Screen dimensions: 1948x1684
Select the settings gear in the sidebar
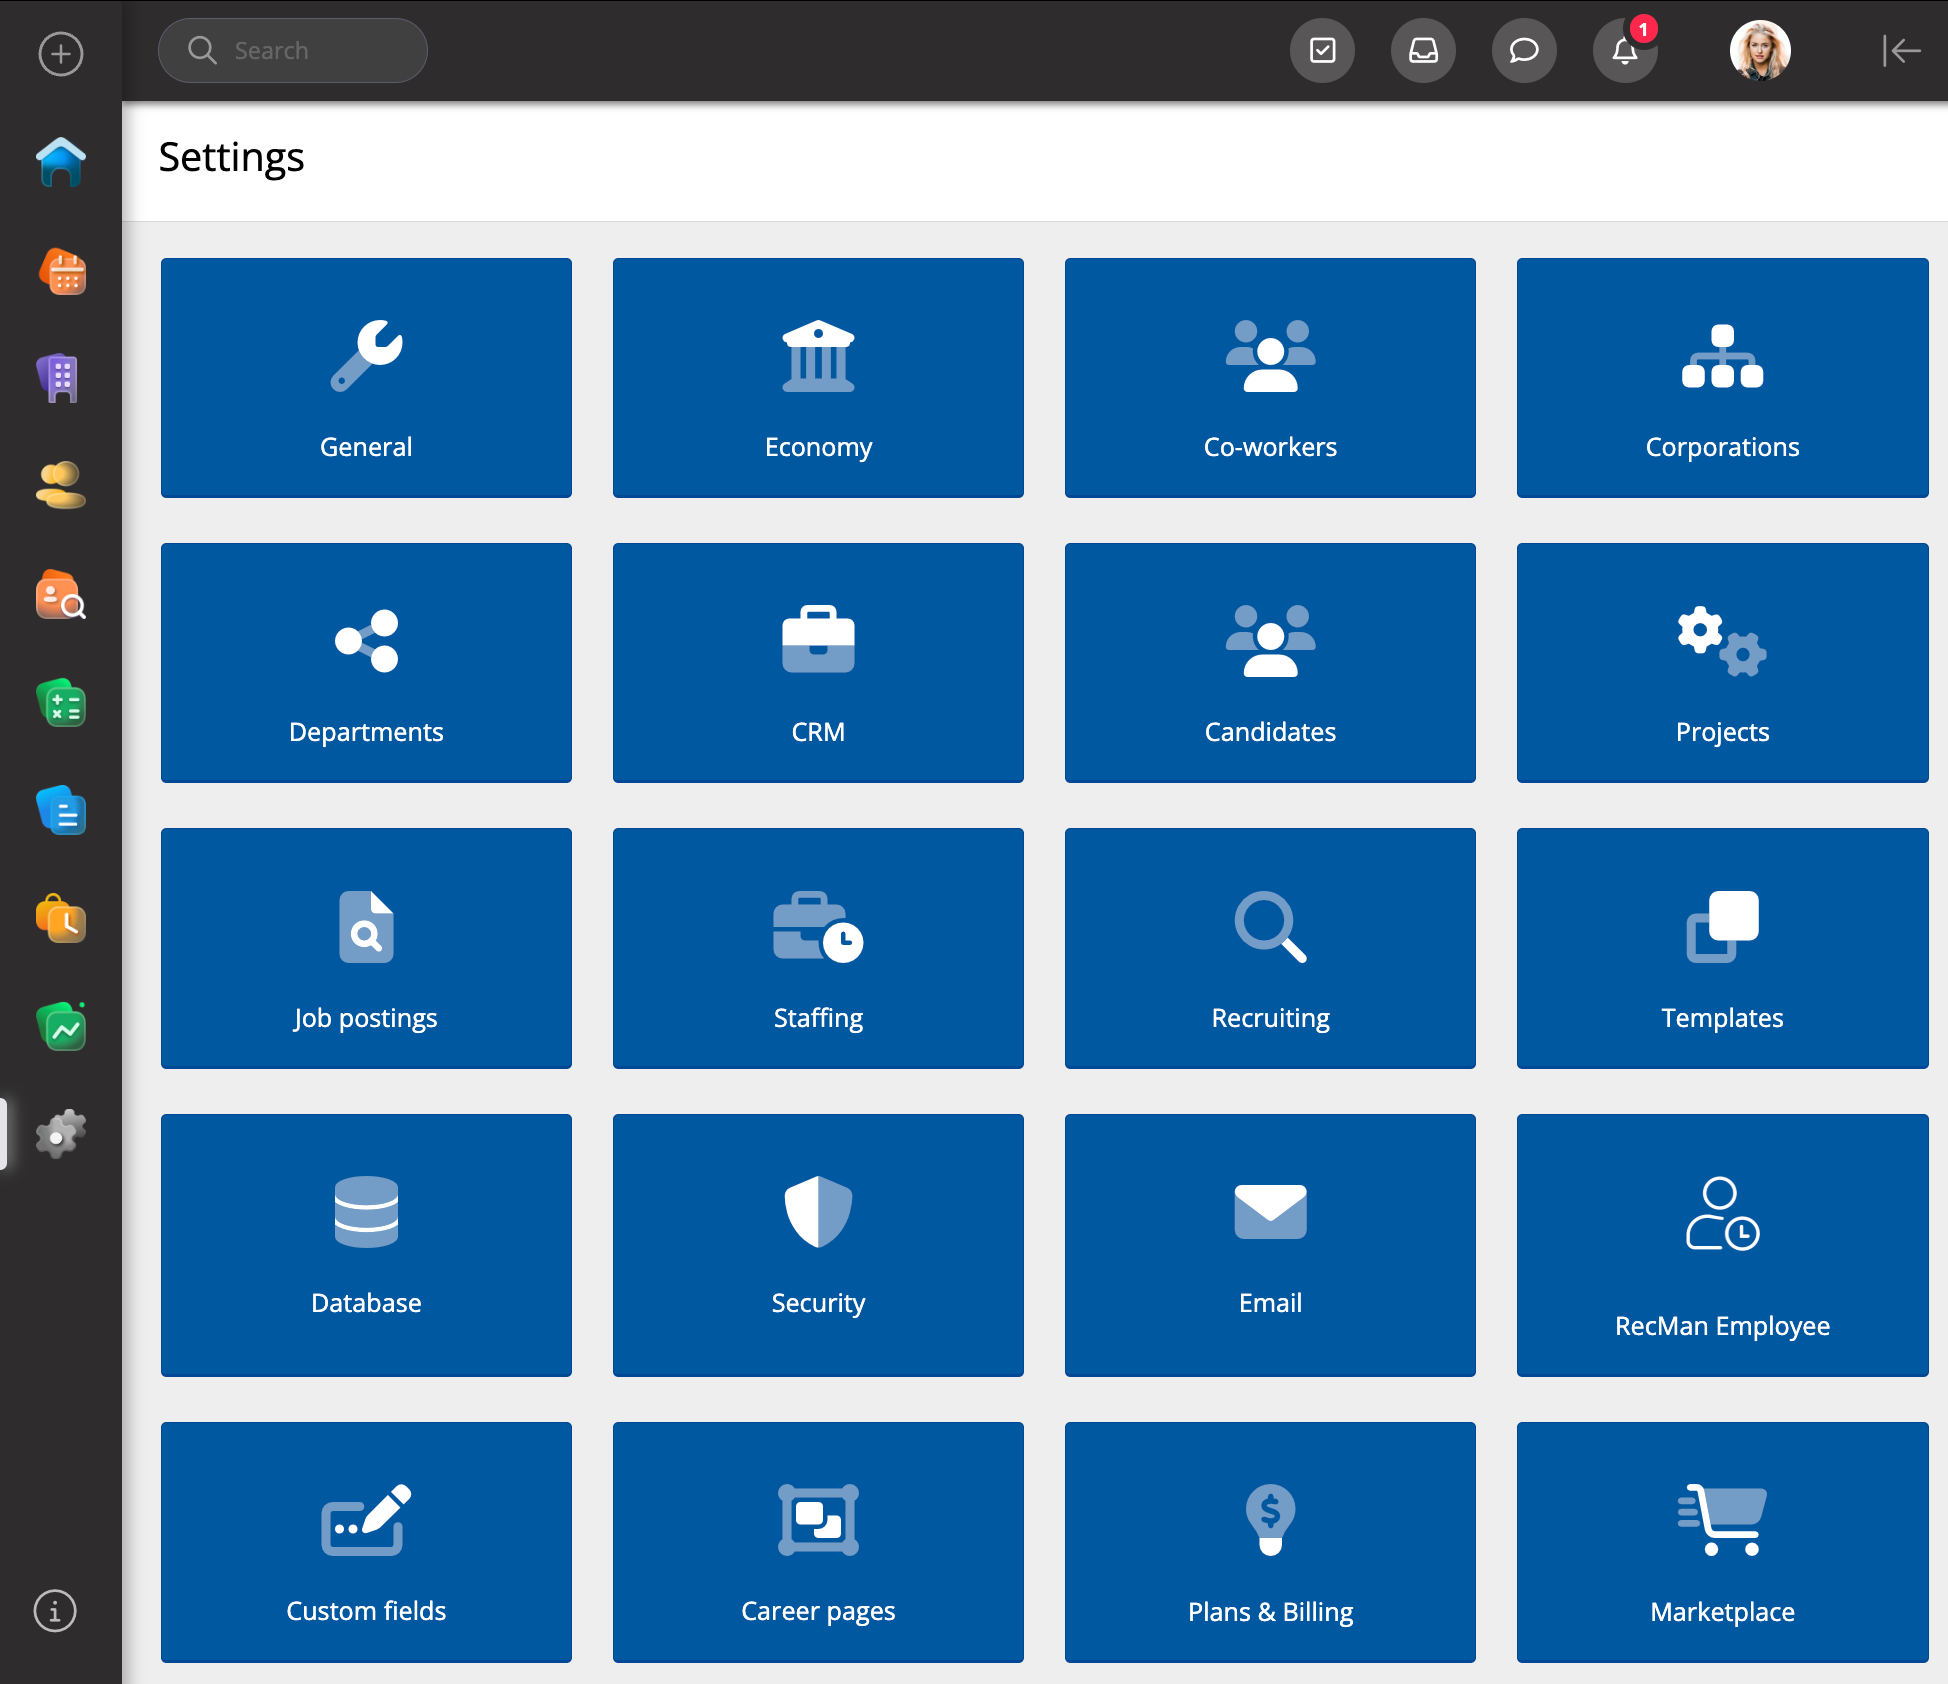[61, 1134]
